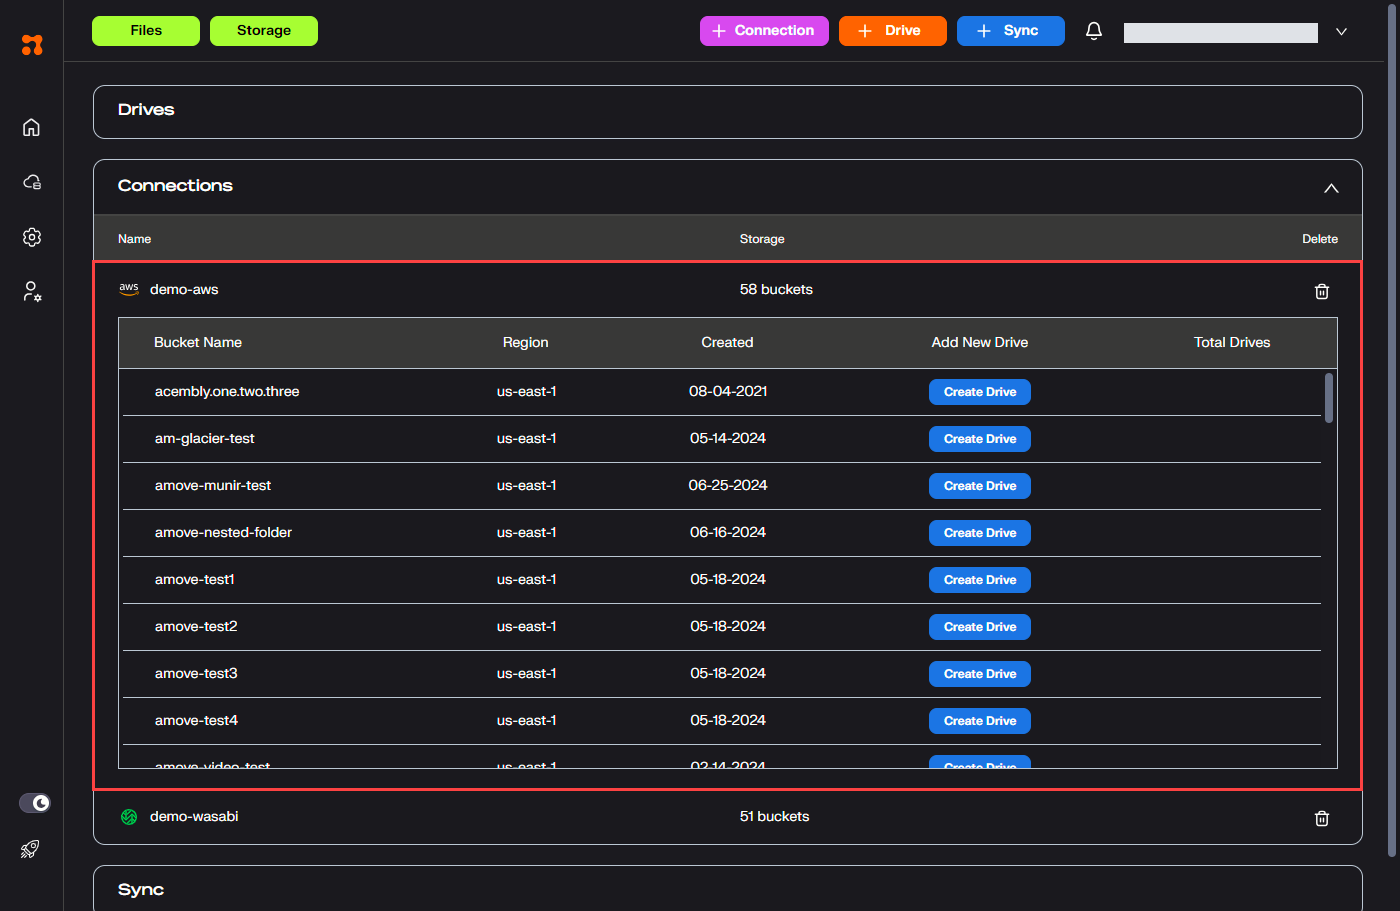Click the home icon in sidebar
The image size is (1400, 911).
pos(31,127)
